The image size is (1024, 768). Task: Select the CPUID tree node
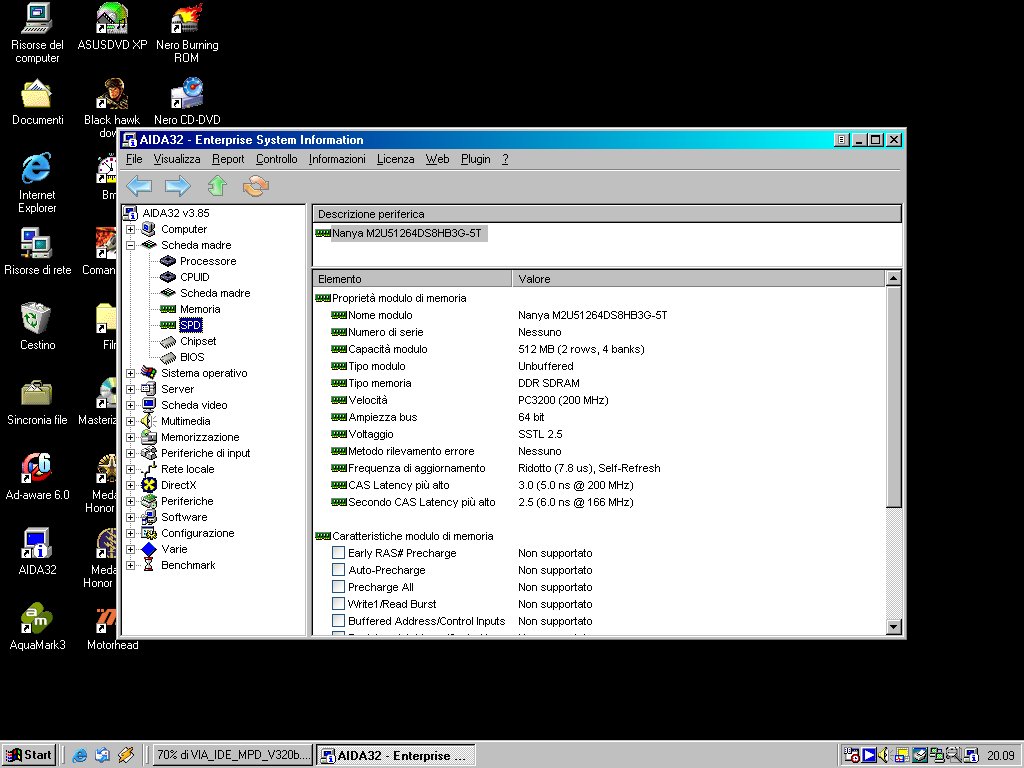195,277
